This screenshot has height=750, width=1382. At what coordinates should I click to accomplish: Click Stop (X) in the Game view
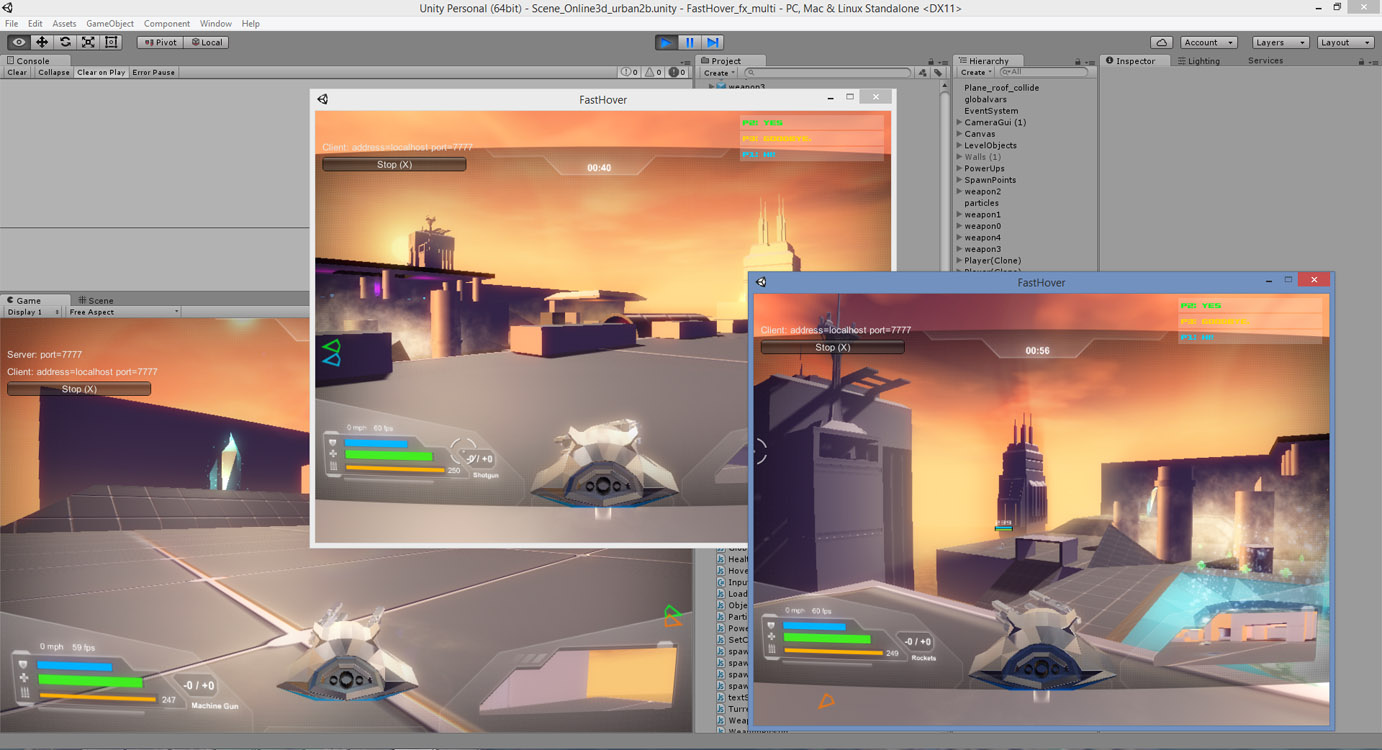79,389
